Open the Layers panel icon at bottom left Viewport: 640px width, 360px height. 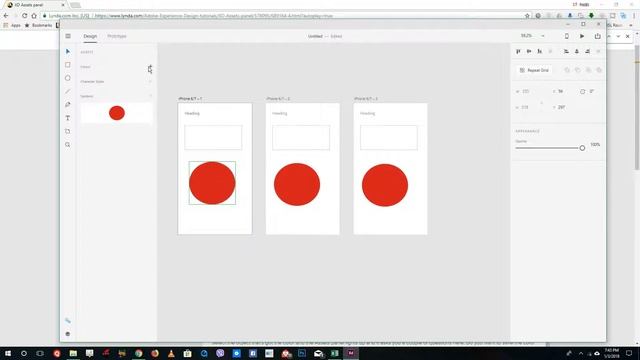[68, 334]
